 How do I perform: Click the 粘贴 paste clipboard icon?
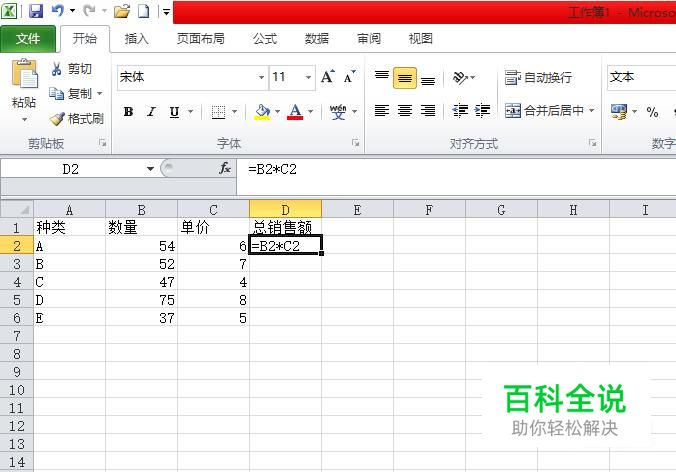[25, 73]
